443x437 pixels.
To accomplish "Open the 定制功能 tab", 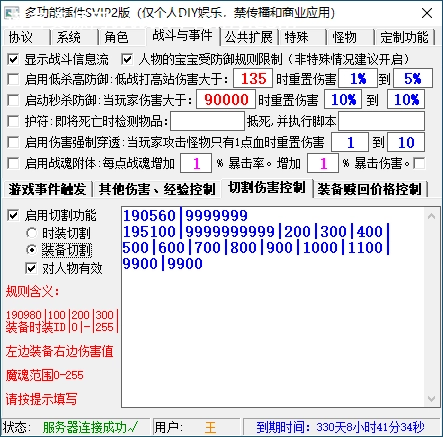I will 405,37.
